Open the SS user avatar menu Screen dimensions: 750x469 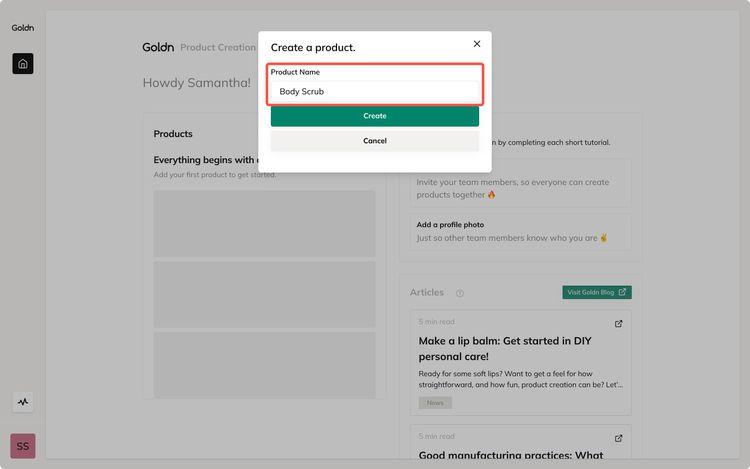pos(23,446)
